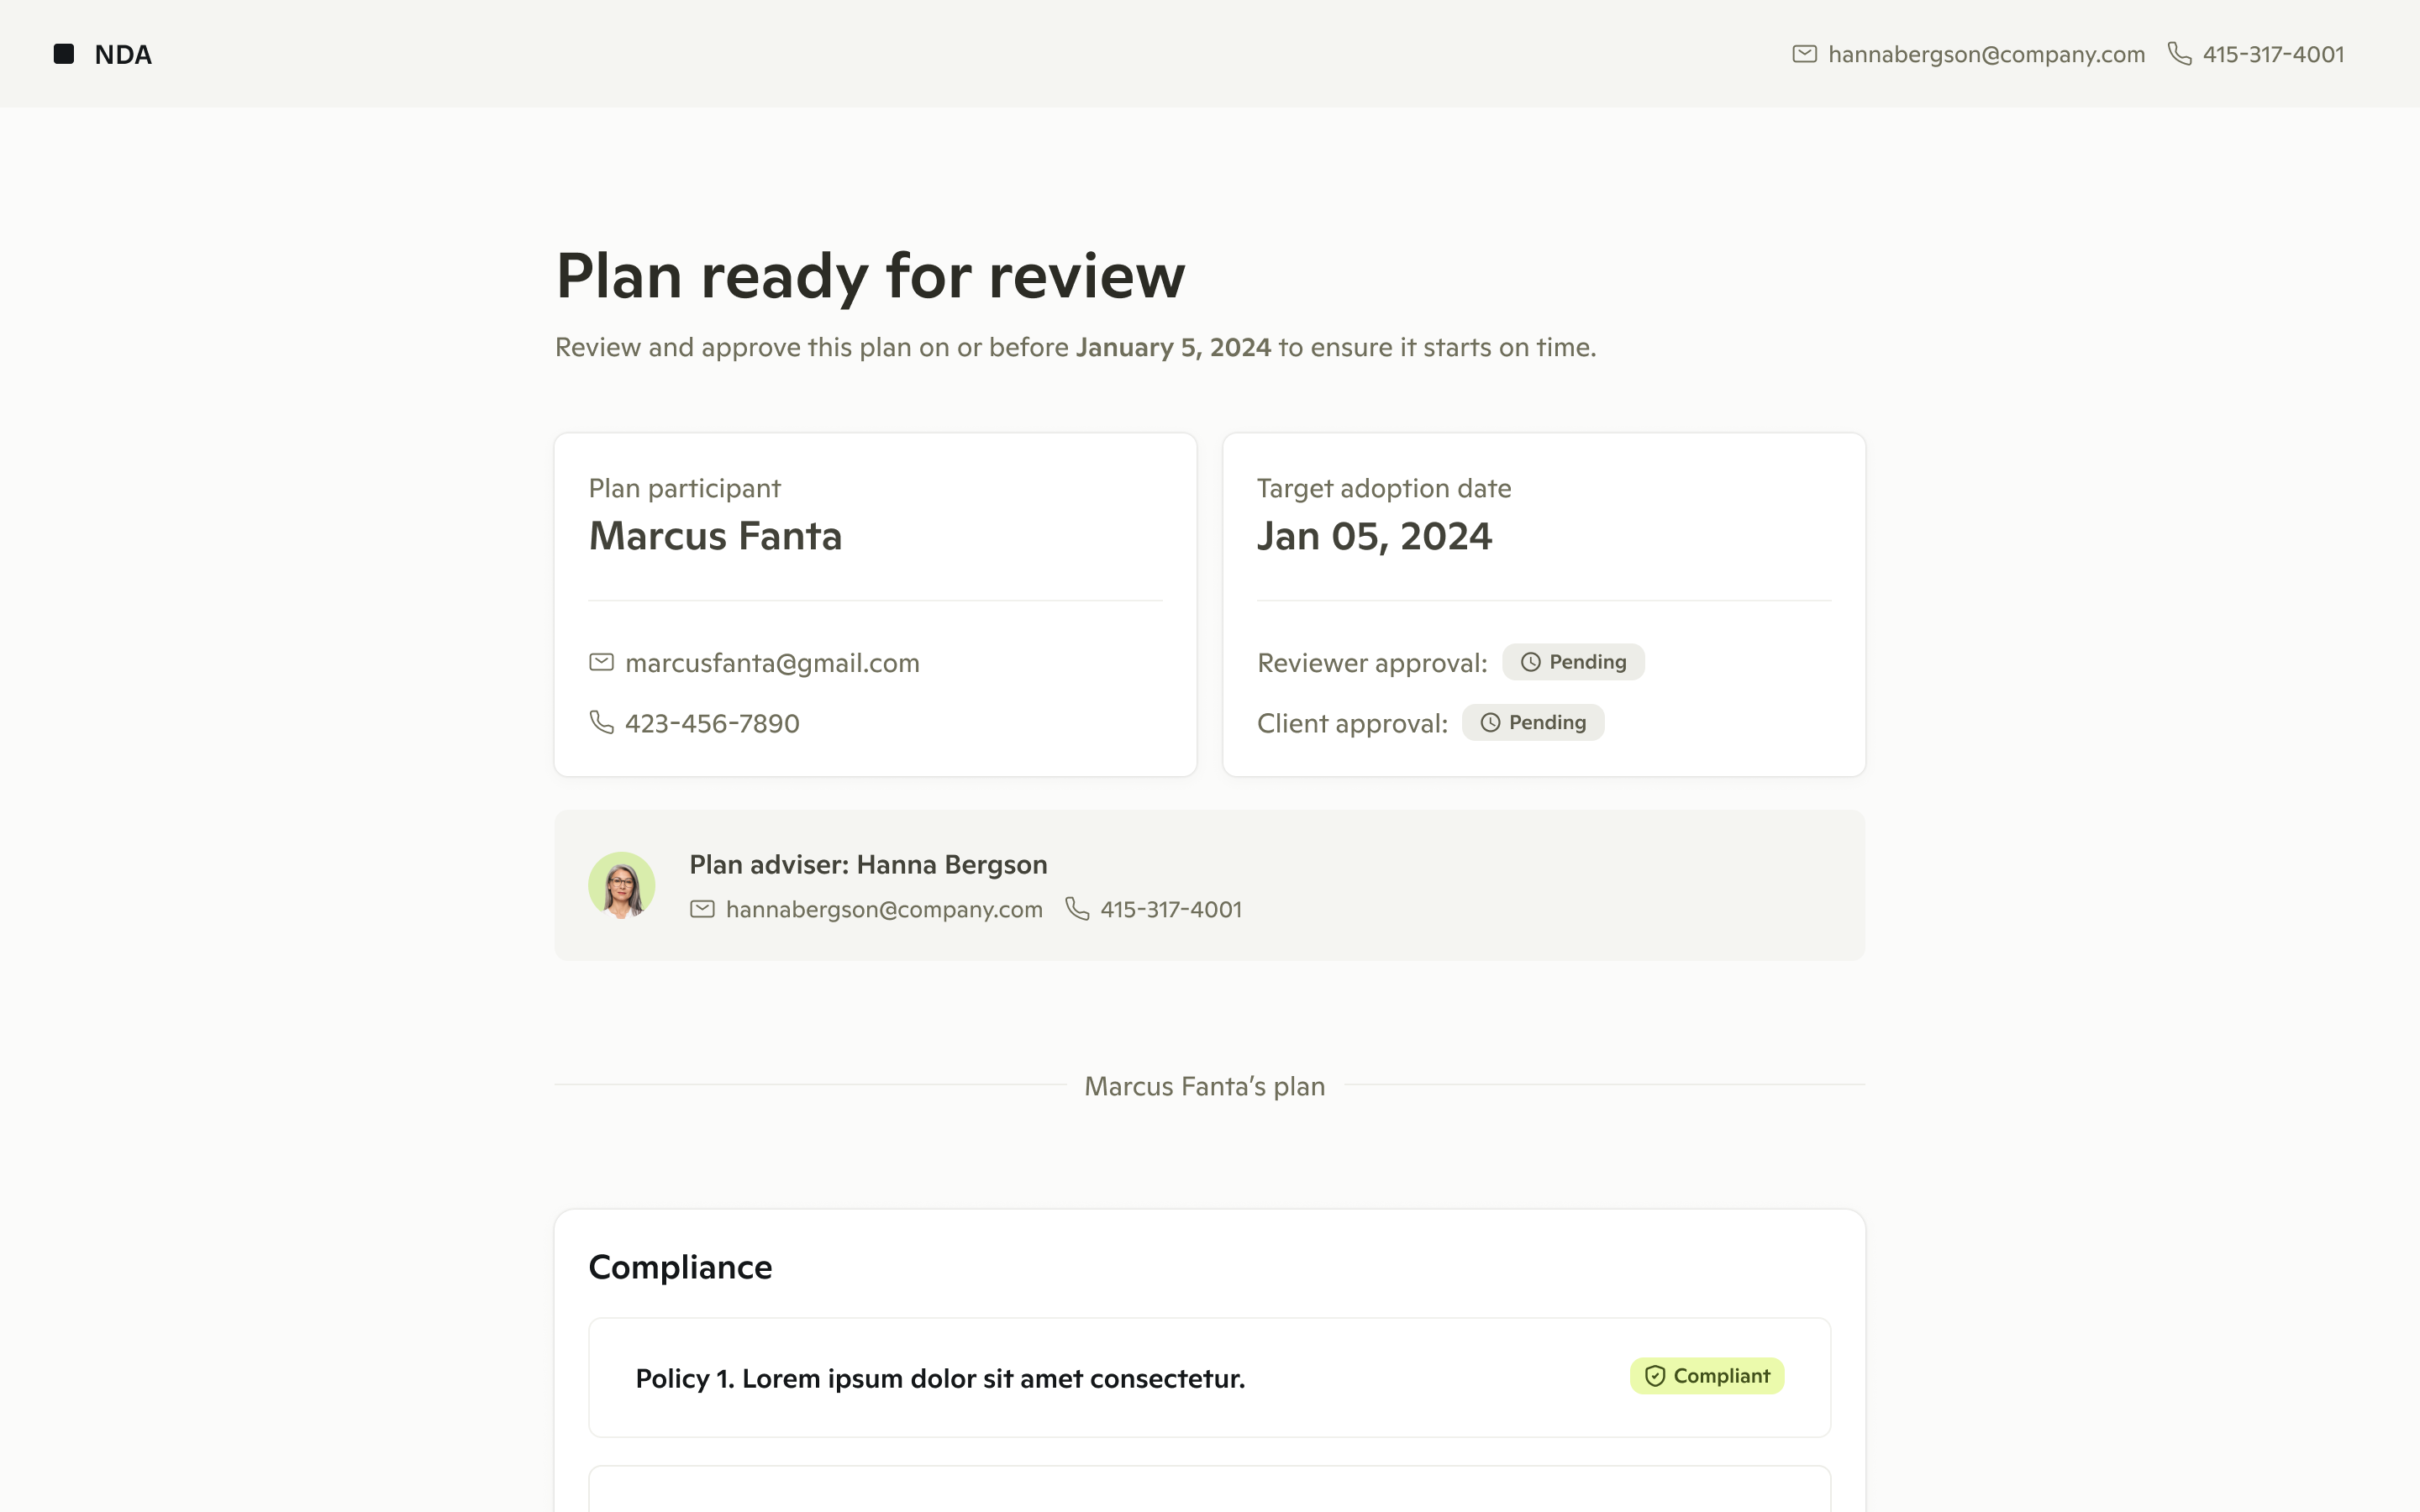Click clock icon in Client approval badge
The image size is (2420, 1512).
click(1490, 722)
